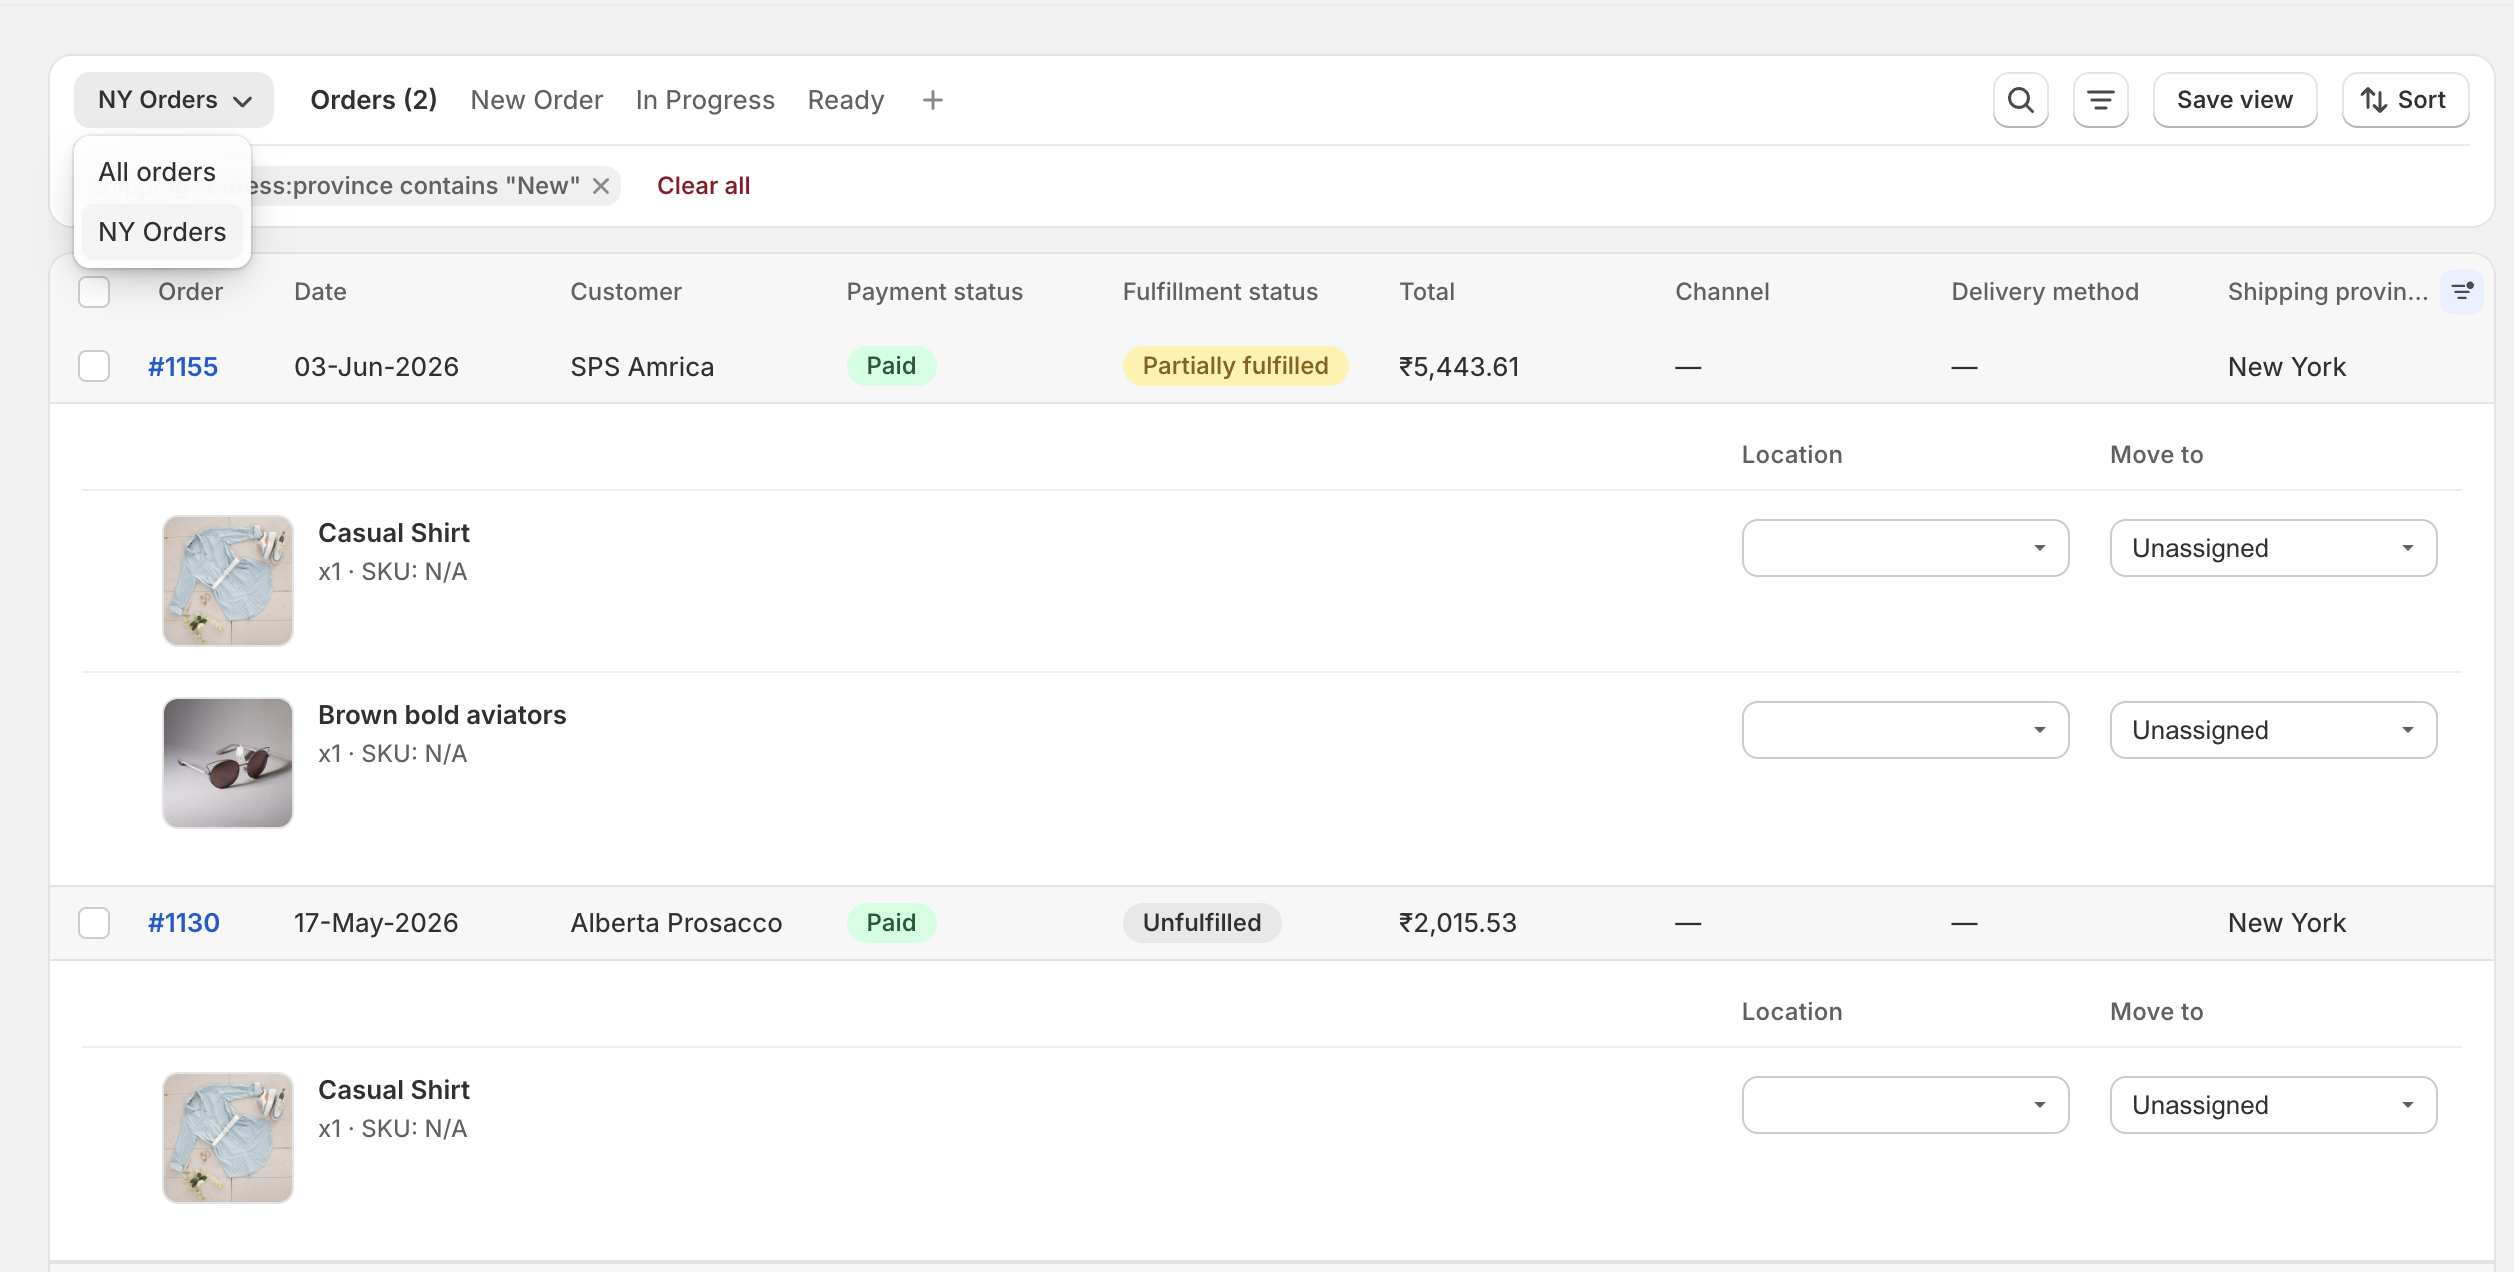
Task: Click the plus icon to add view
Action: pyautogui.click(x=932, y=100)
